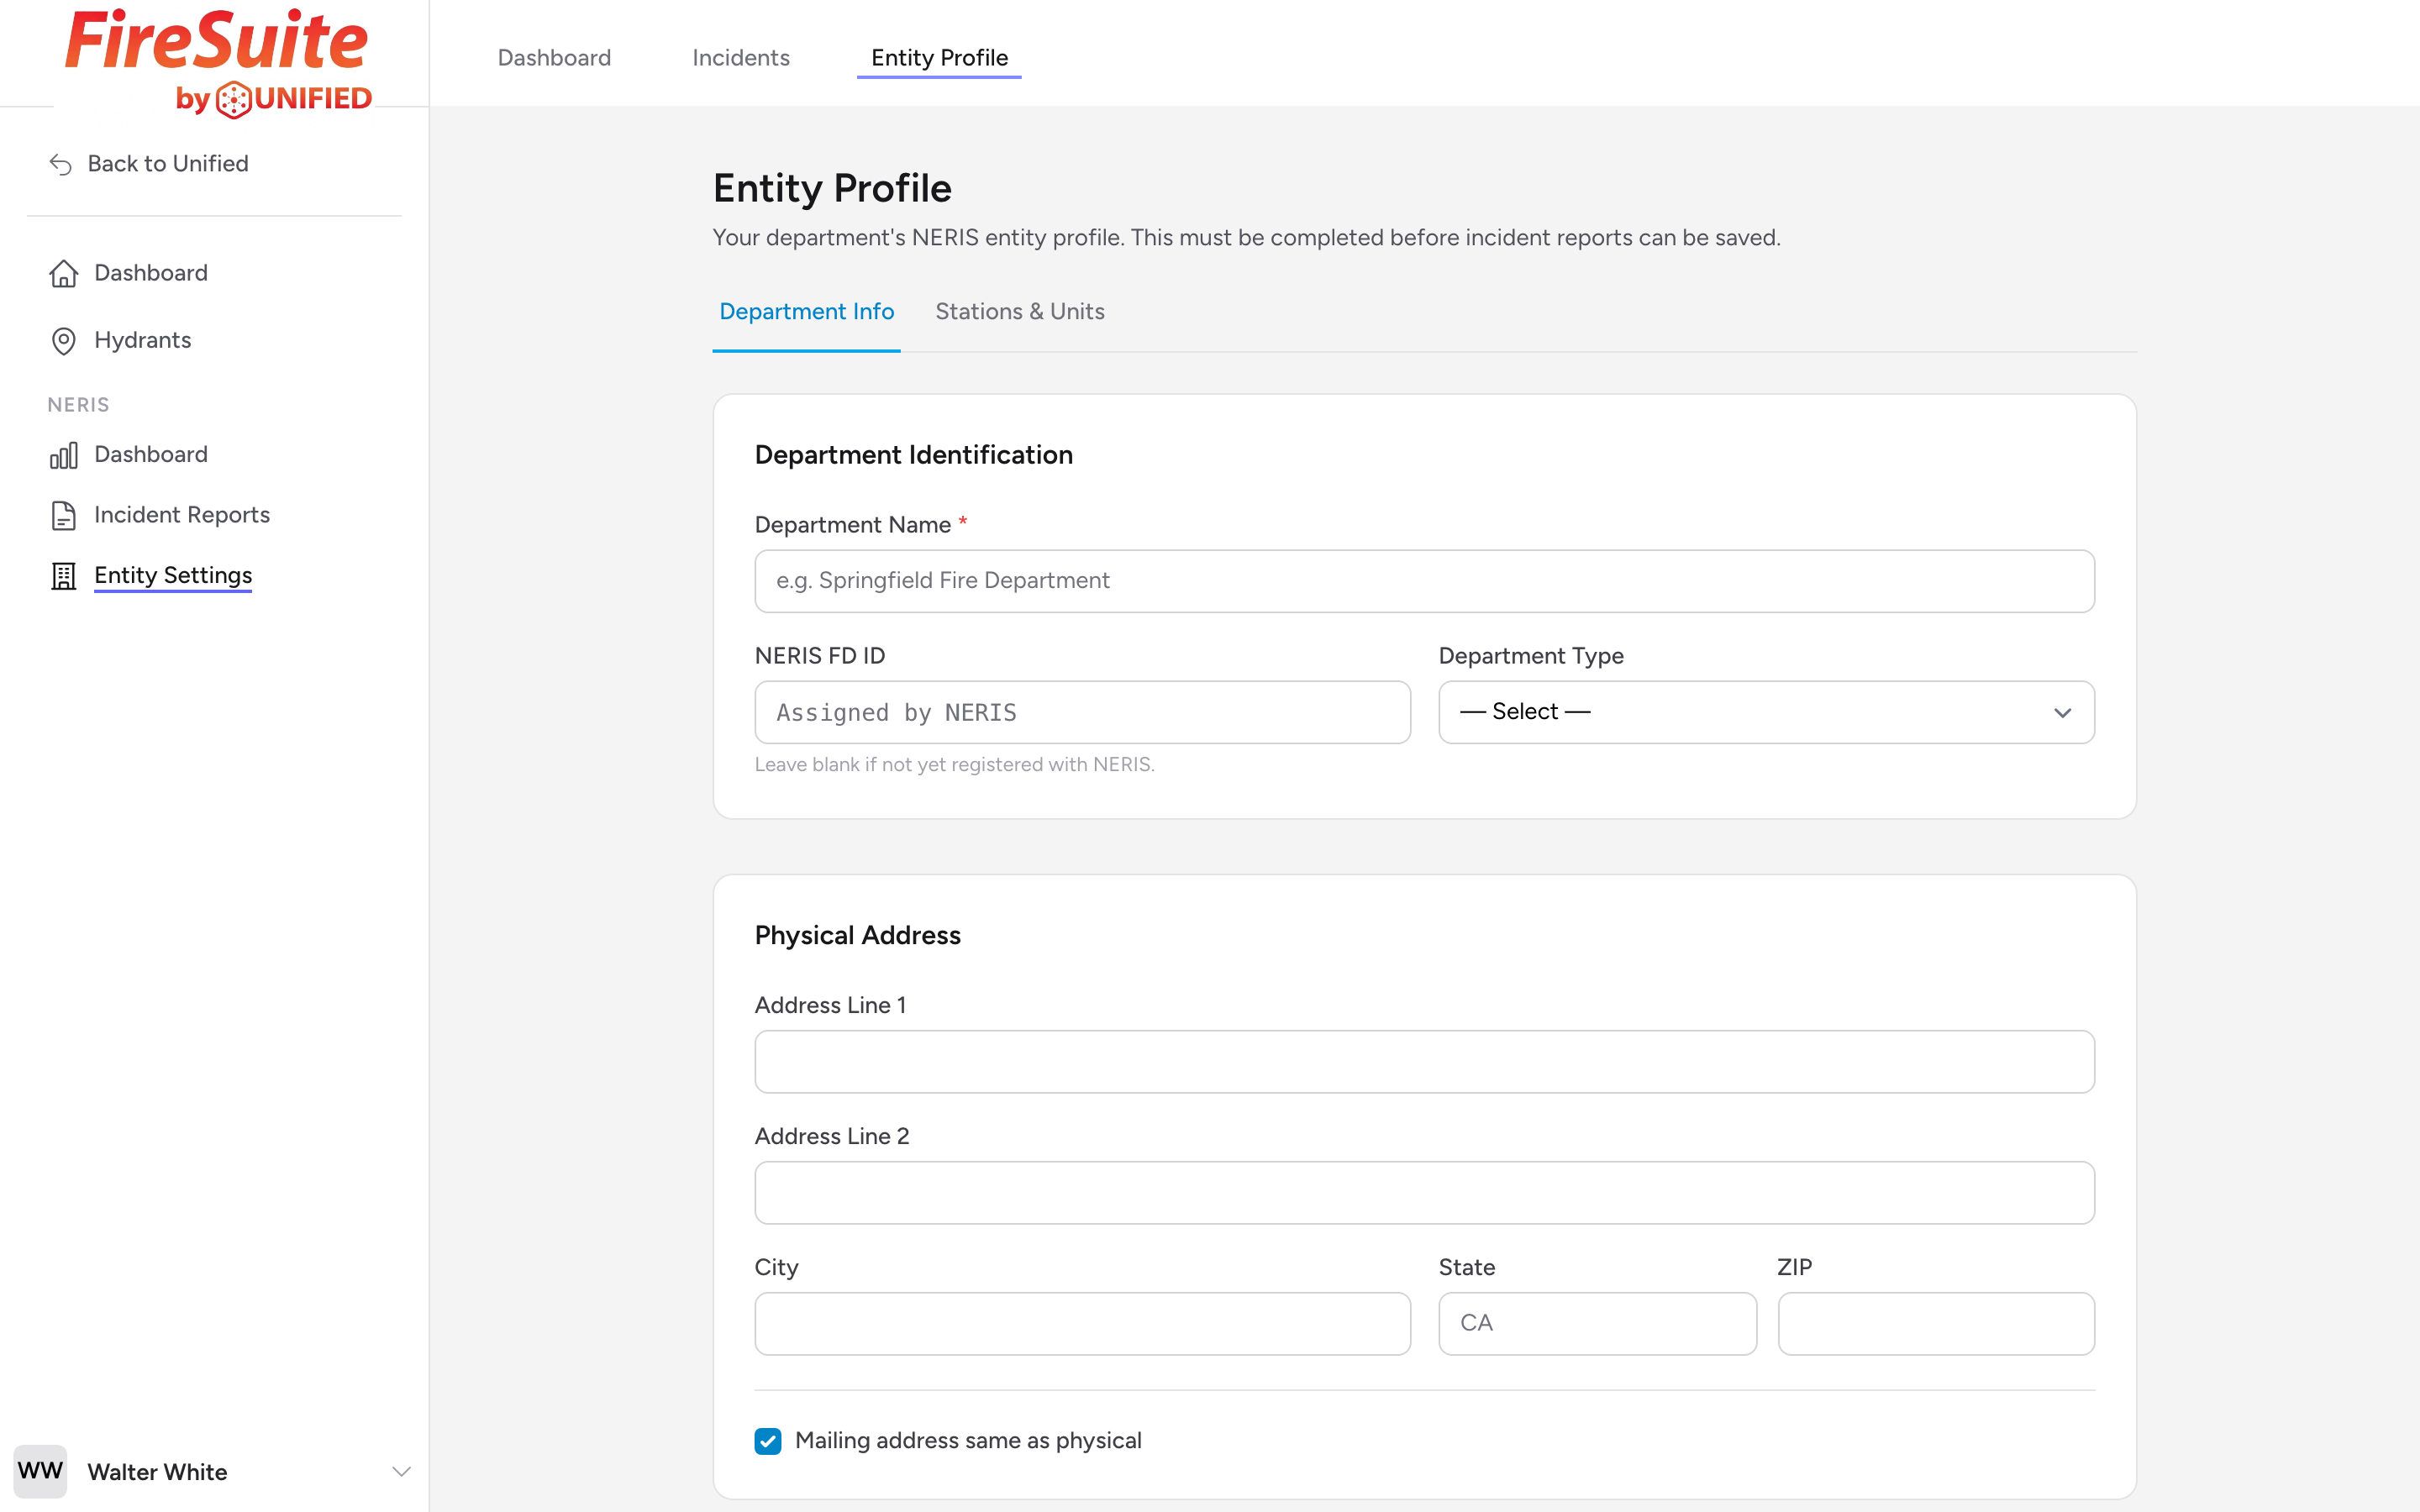Screen dimensions: 2420x1512
Task: Click the Address Line 1 field
Action: pos(1424,1062)
